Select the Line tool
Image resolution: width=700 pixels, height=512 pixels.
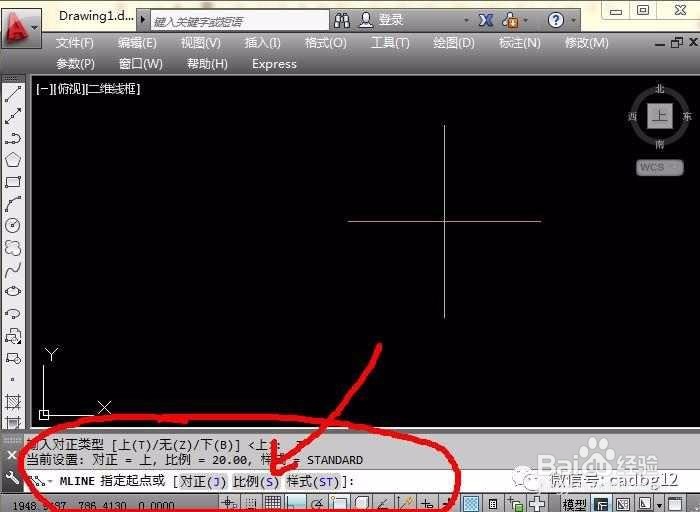(x=13, y=94)
